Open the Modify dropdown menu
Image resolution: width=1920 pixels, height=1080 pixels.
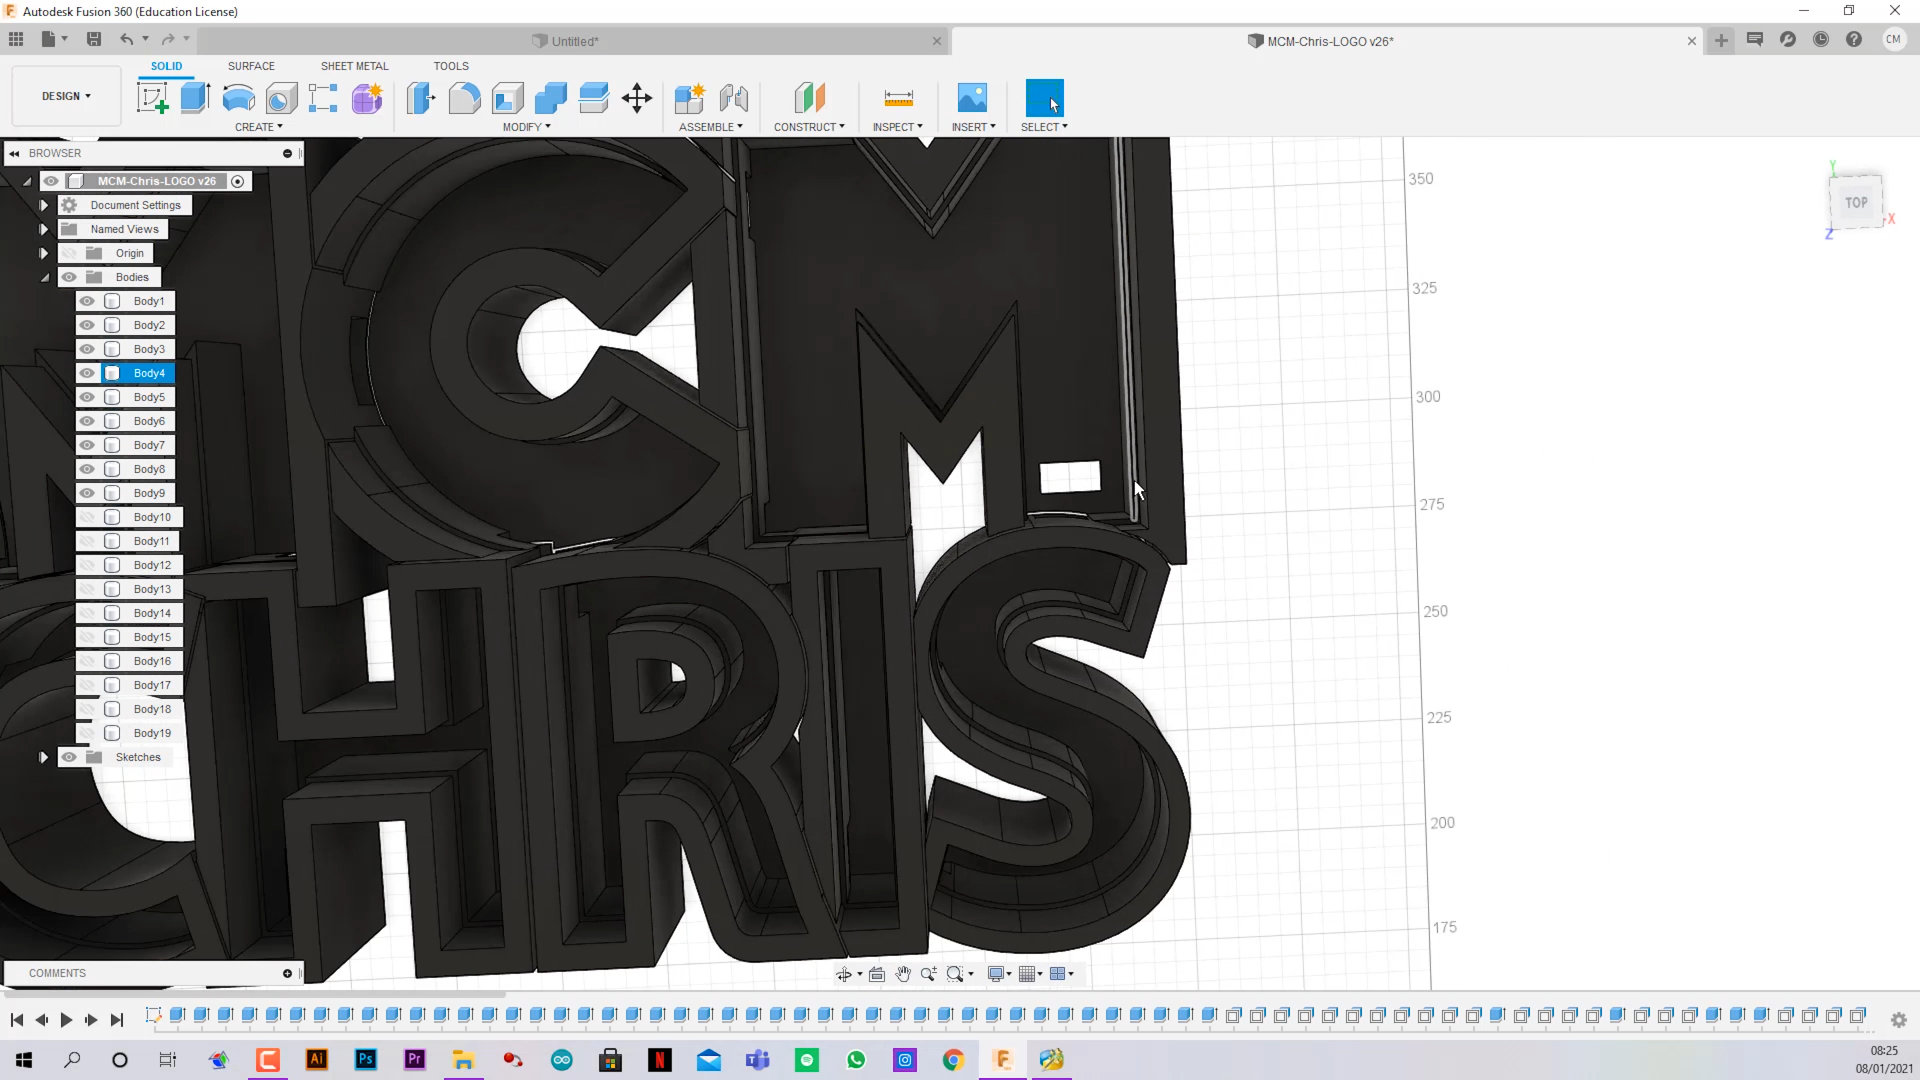(525, 127)
